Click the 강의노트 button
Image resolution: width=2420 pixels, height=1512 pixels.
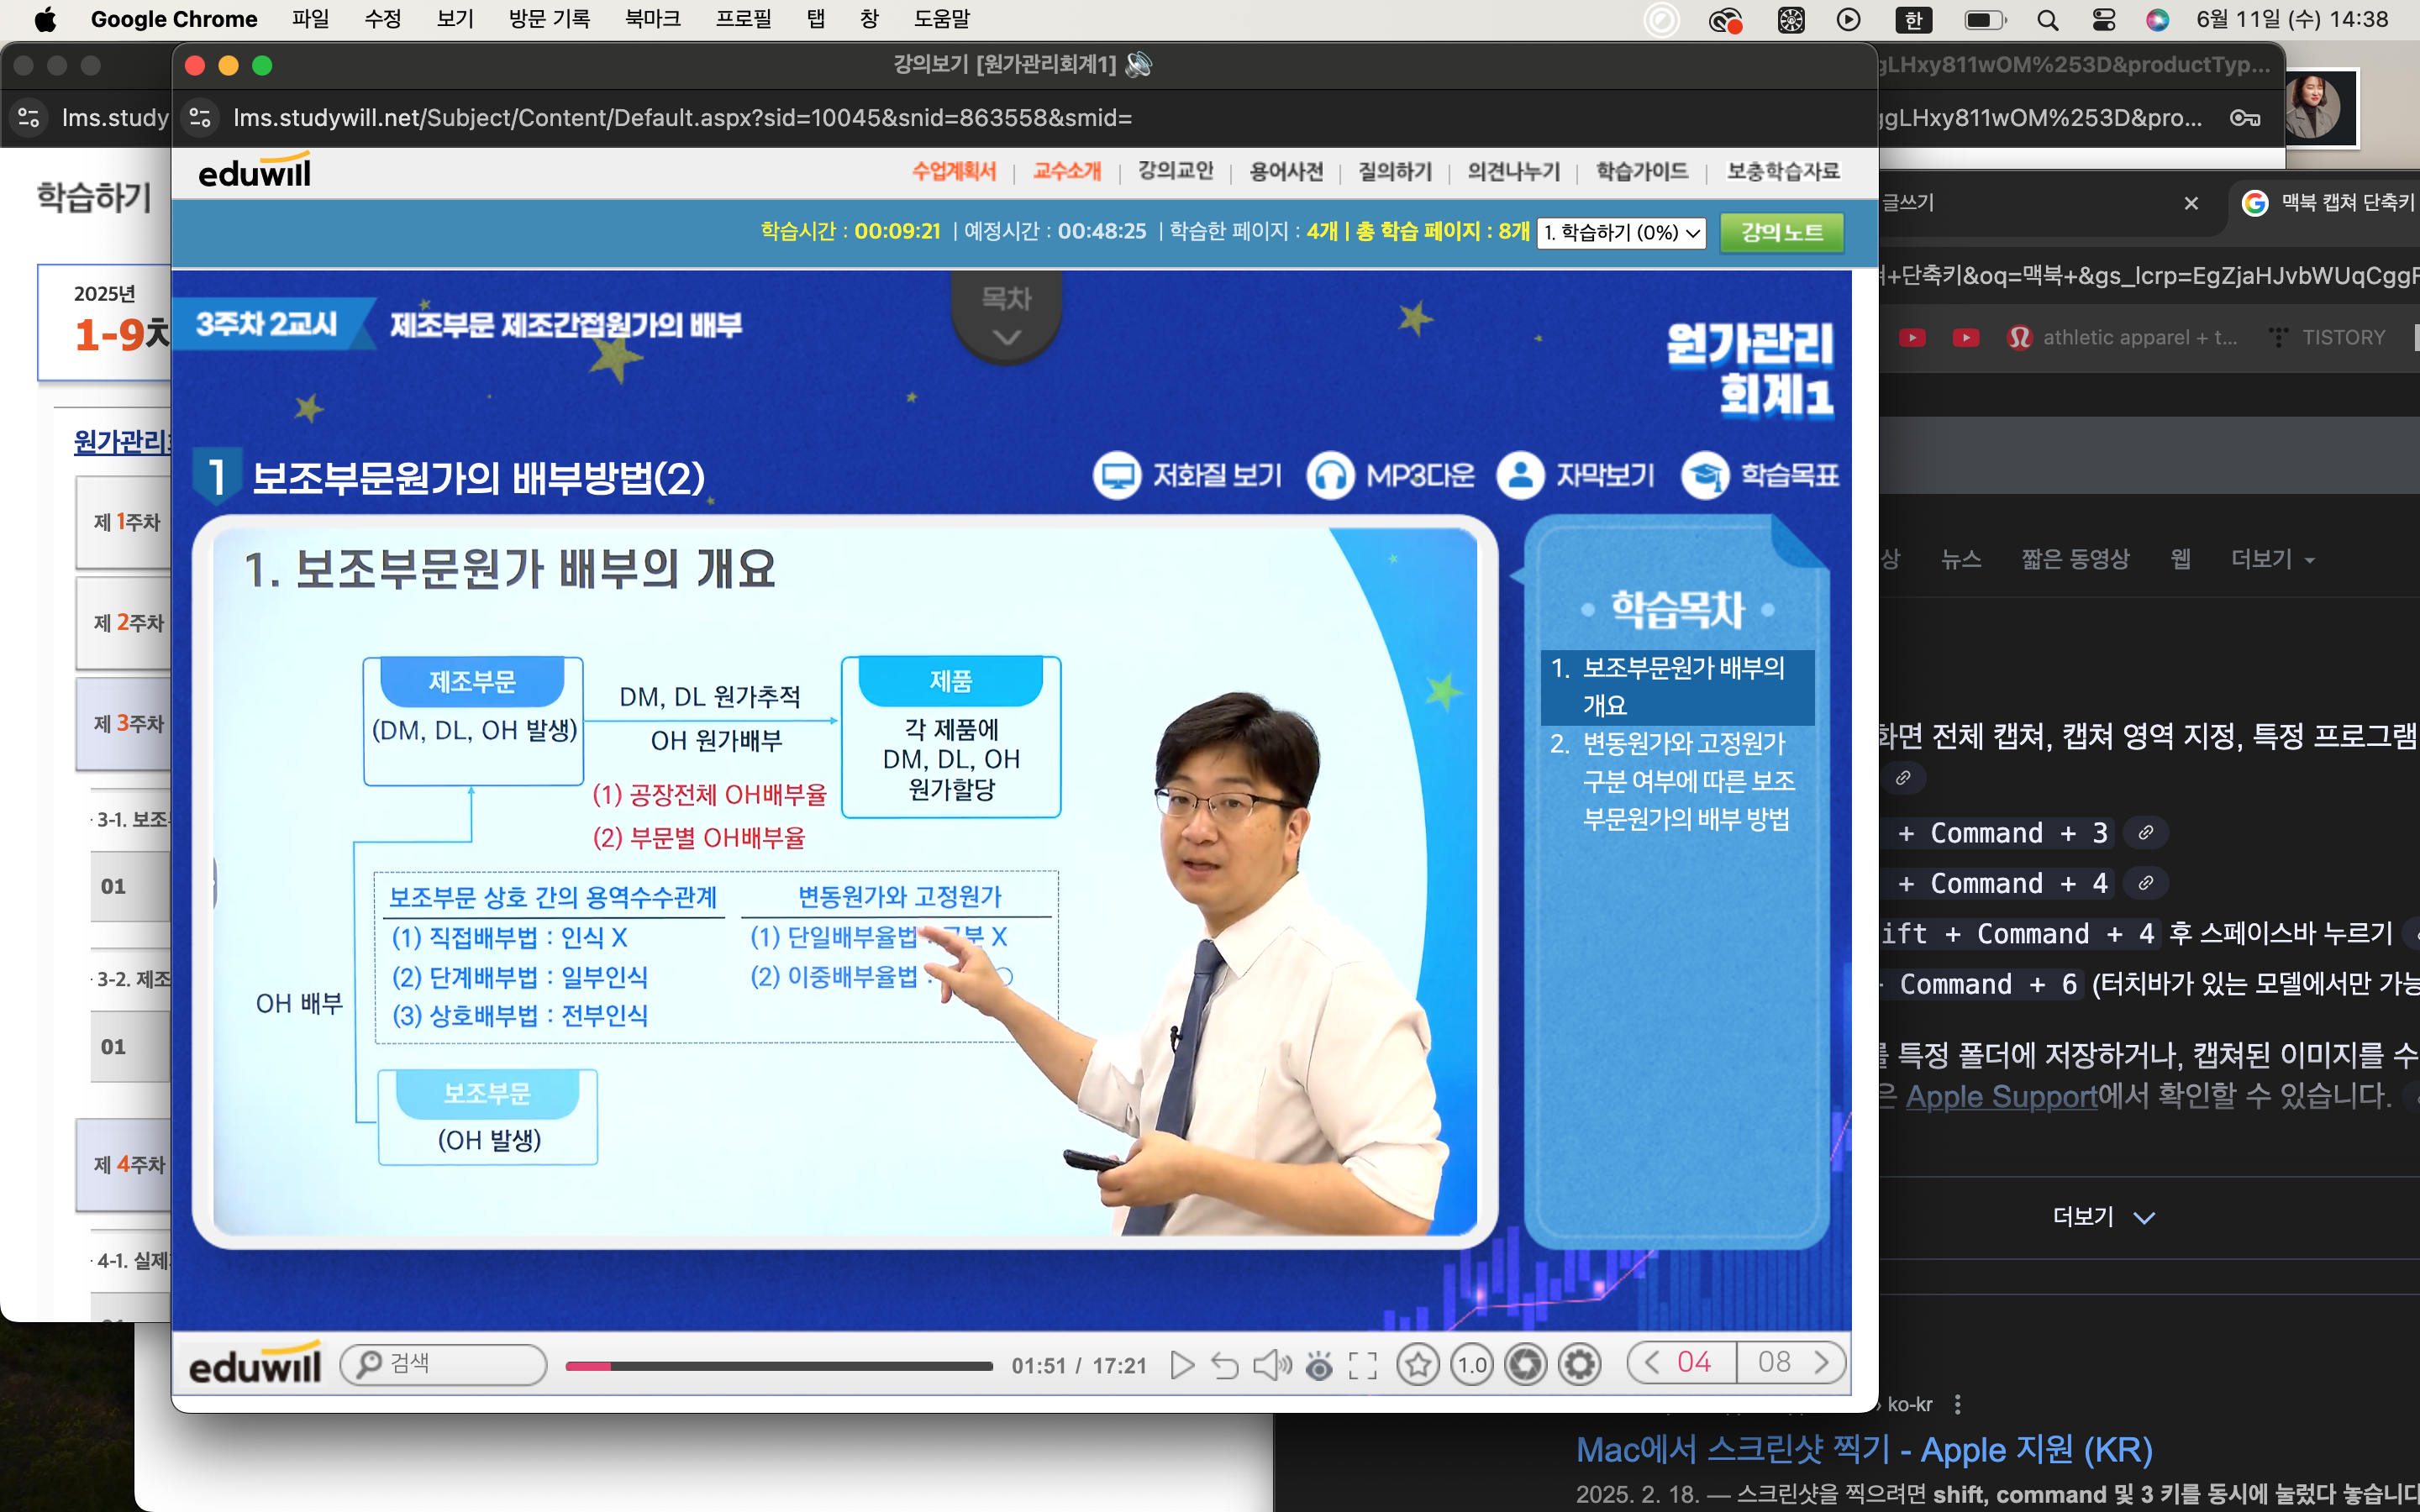(x=1781, y=233)
